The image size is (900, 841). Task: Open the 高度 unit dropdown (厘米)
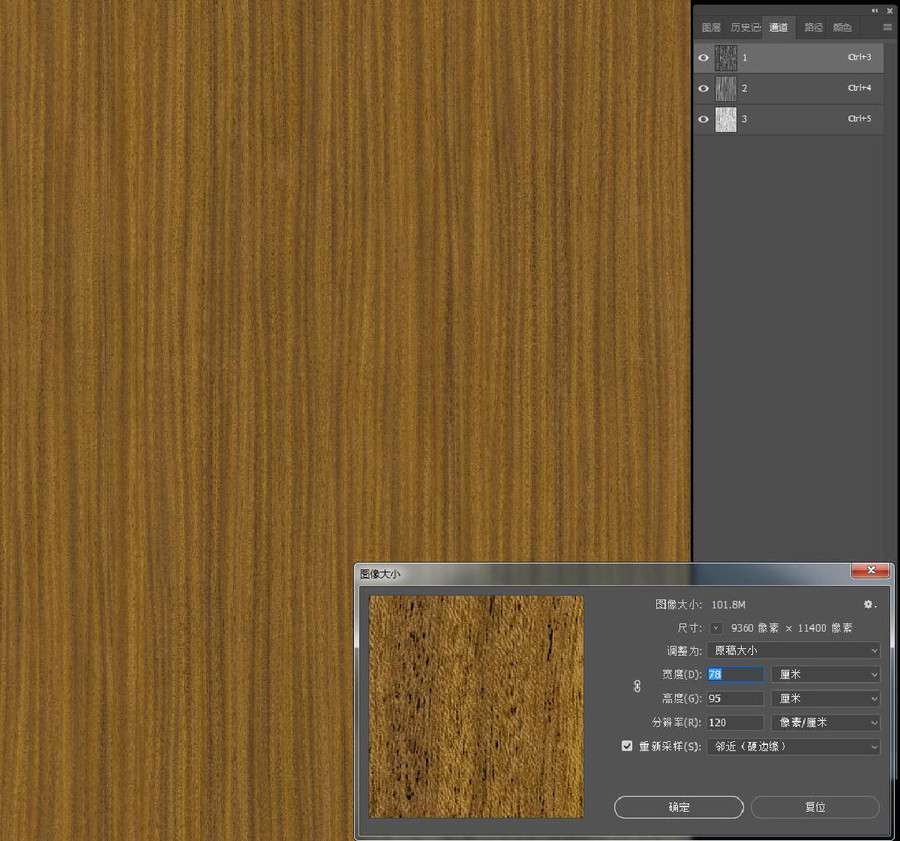point(825,699)
